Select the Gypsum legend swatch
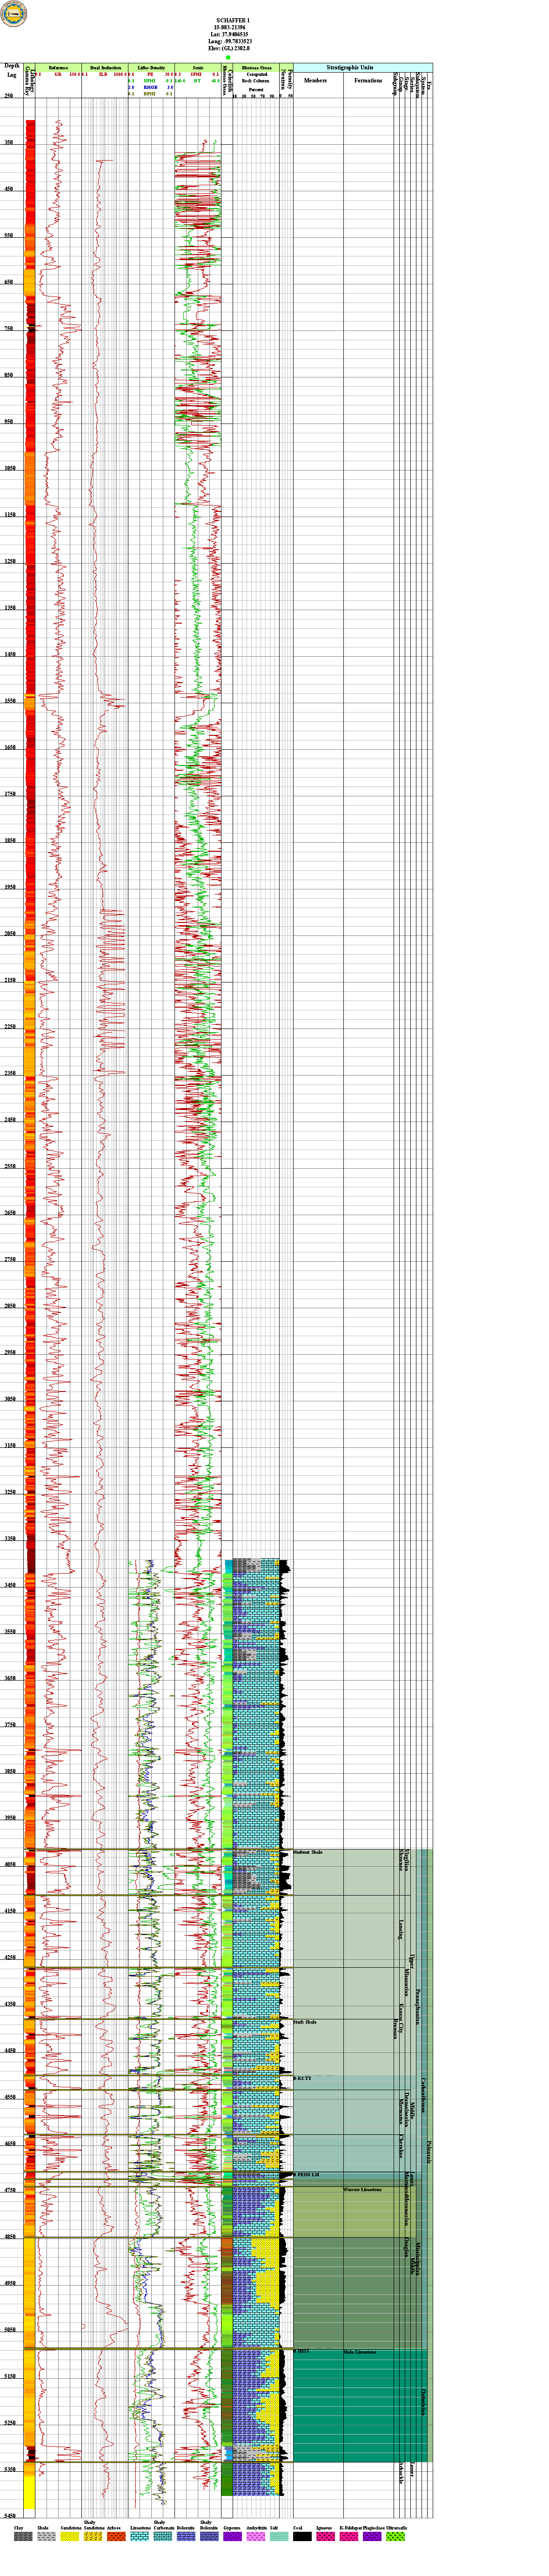 232,2536
